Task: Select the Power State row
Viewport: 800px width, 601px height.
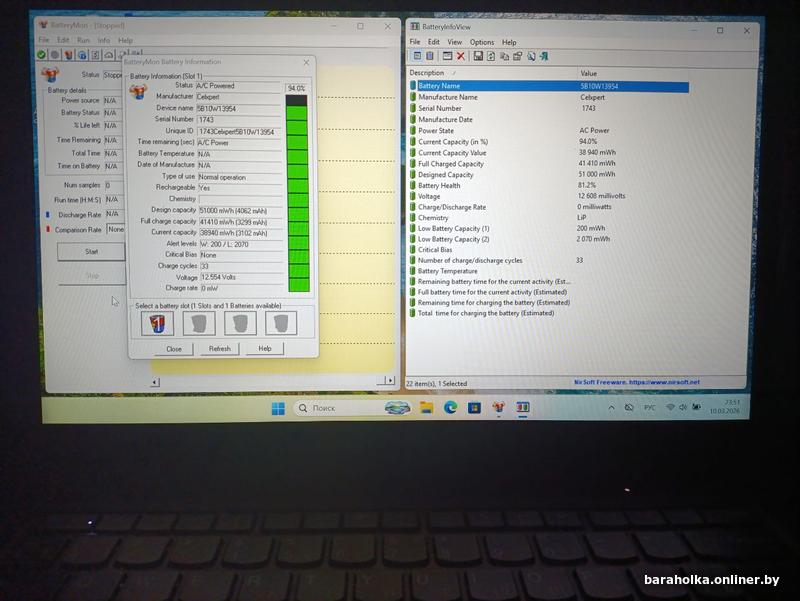Action: pos(549,131)
